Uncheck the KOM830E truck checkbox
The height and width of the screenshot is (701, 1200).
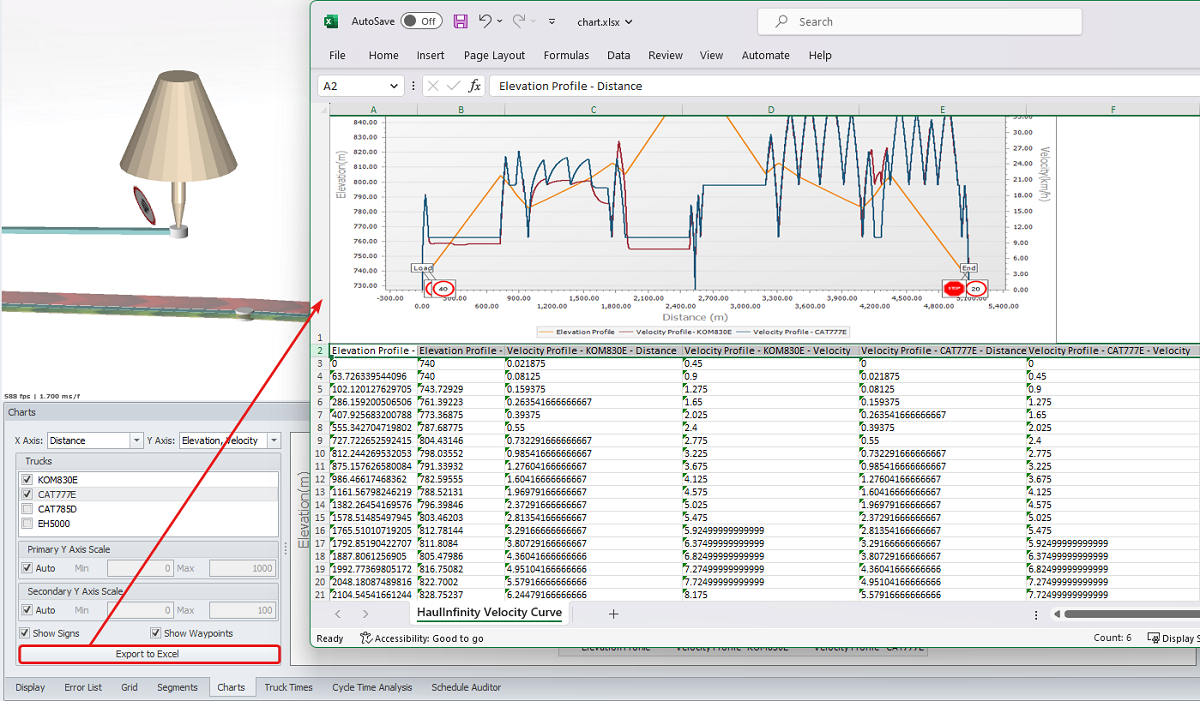(x=28, y=480)
